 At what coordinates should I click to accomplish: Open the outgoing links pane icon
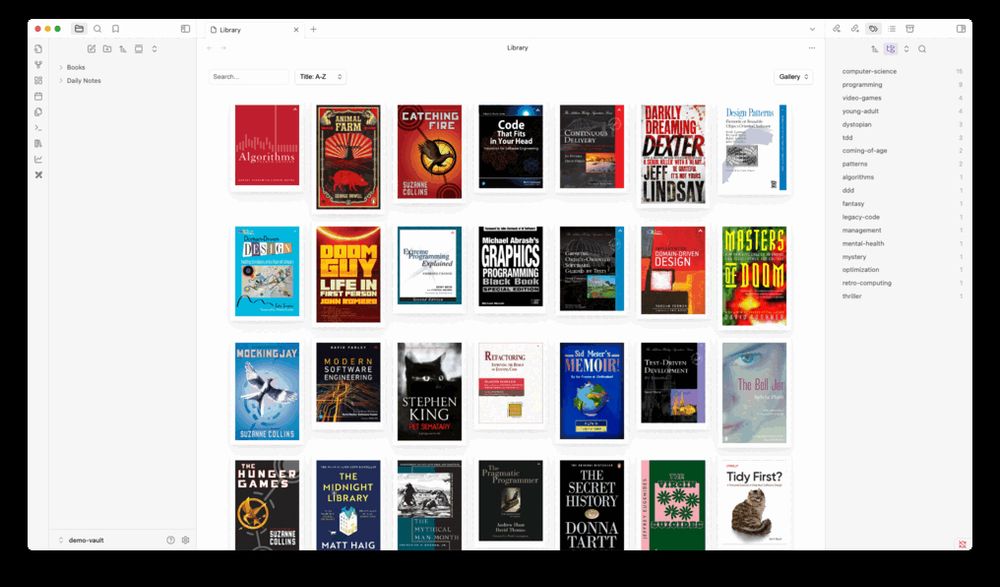(x=855, y=29)
